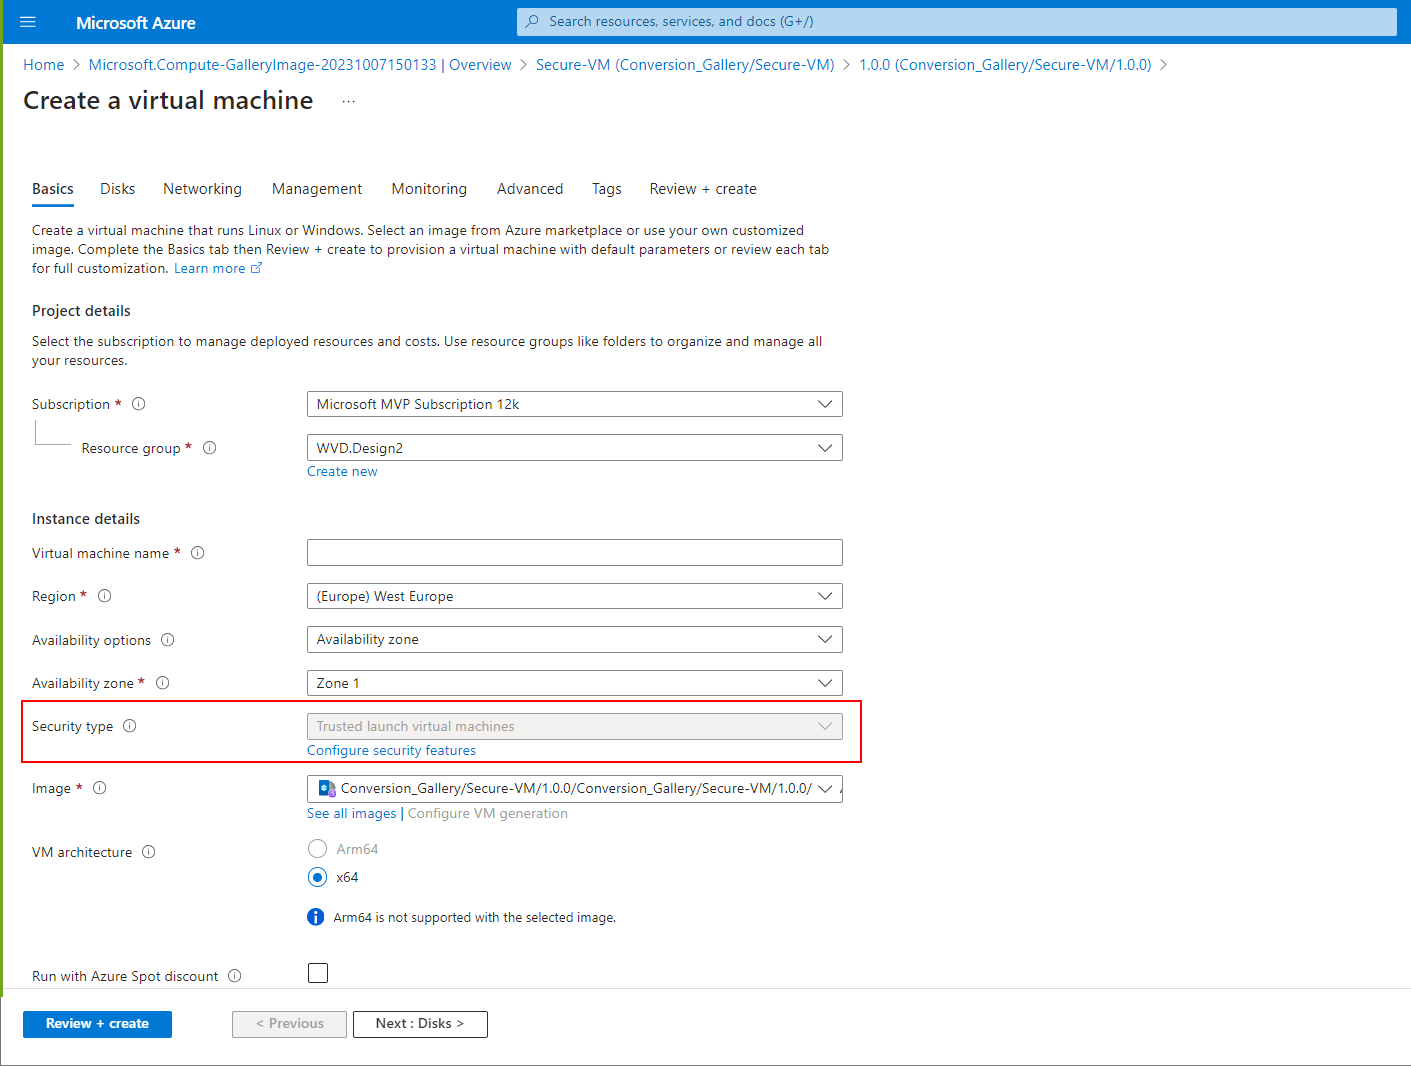Click the search magnifier icon
The width and height of the screenshot is (1411, 1066).
pos(533,21)
